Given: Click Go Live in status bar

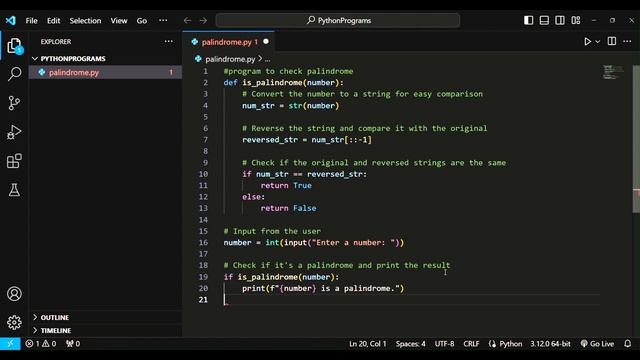Looking at the screenshot, I should tap(598, 344).
